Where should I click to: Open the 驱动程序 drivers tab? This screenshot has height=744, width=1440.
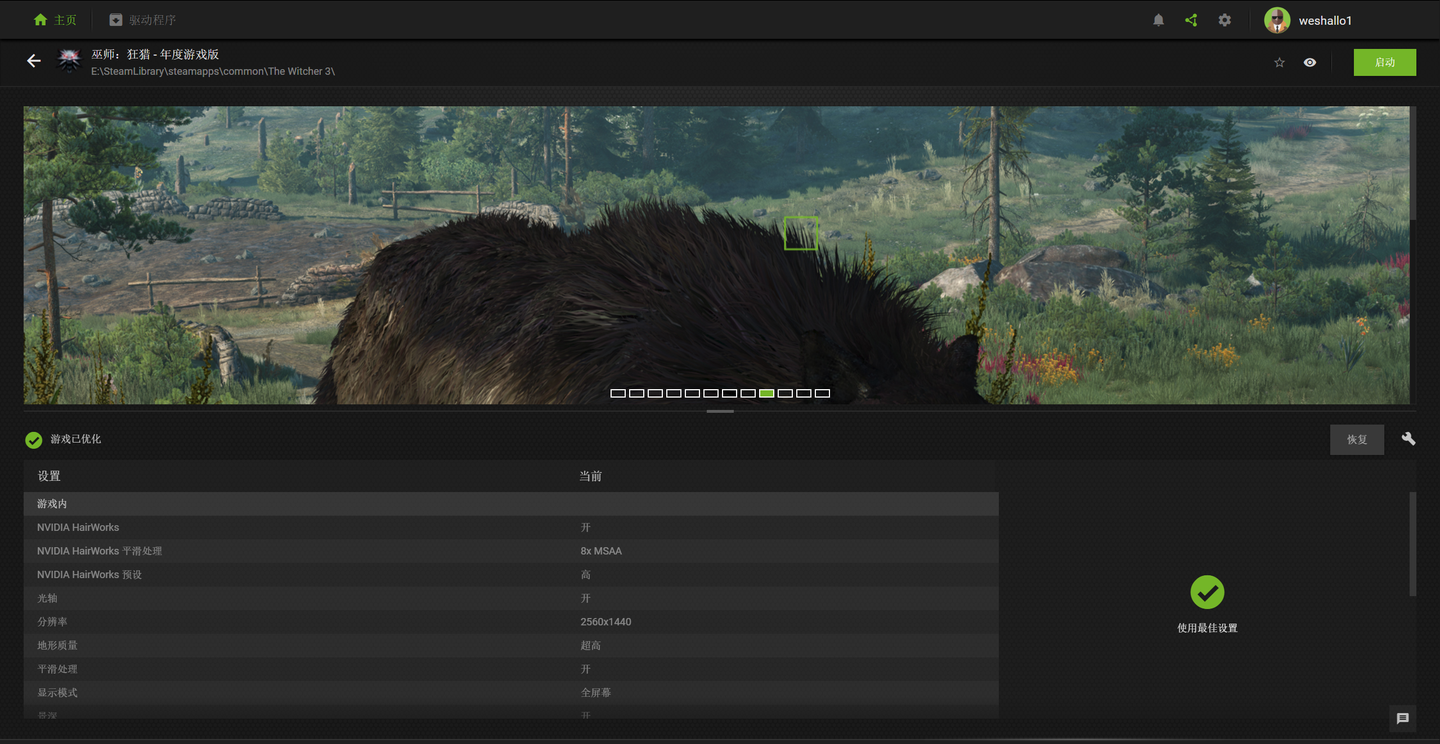(142, 20)
